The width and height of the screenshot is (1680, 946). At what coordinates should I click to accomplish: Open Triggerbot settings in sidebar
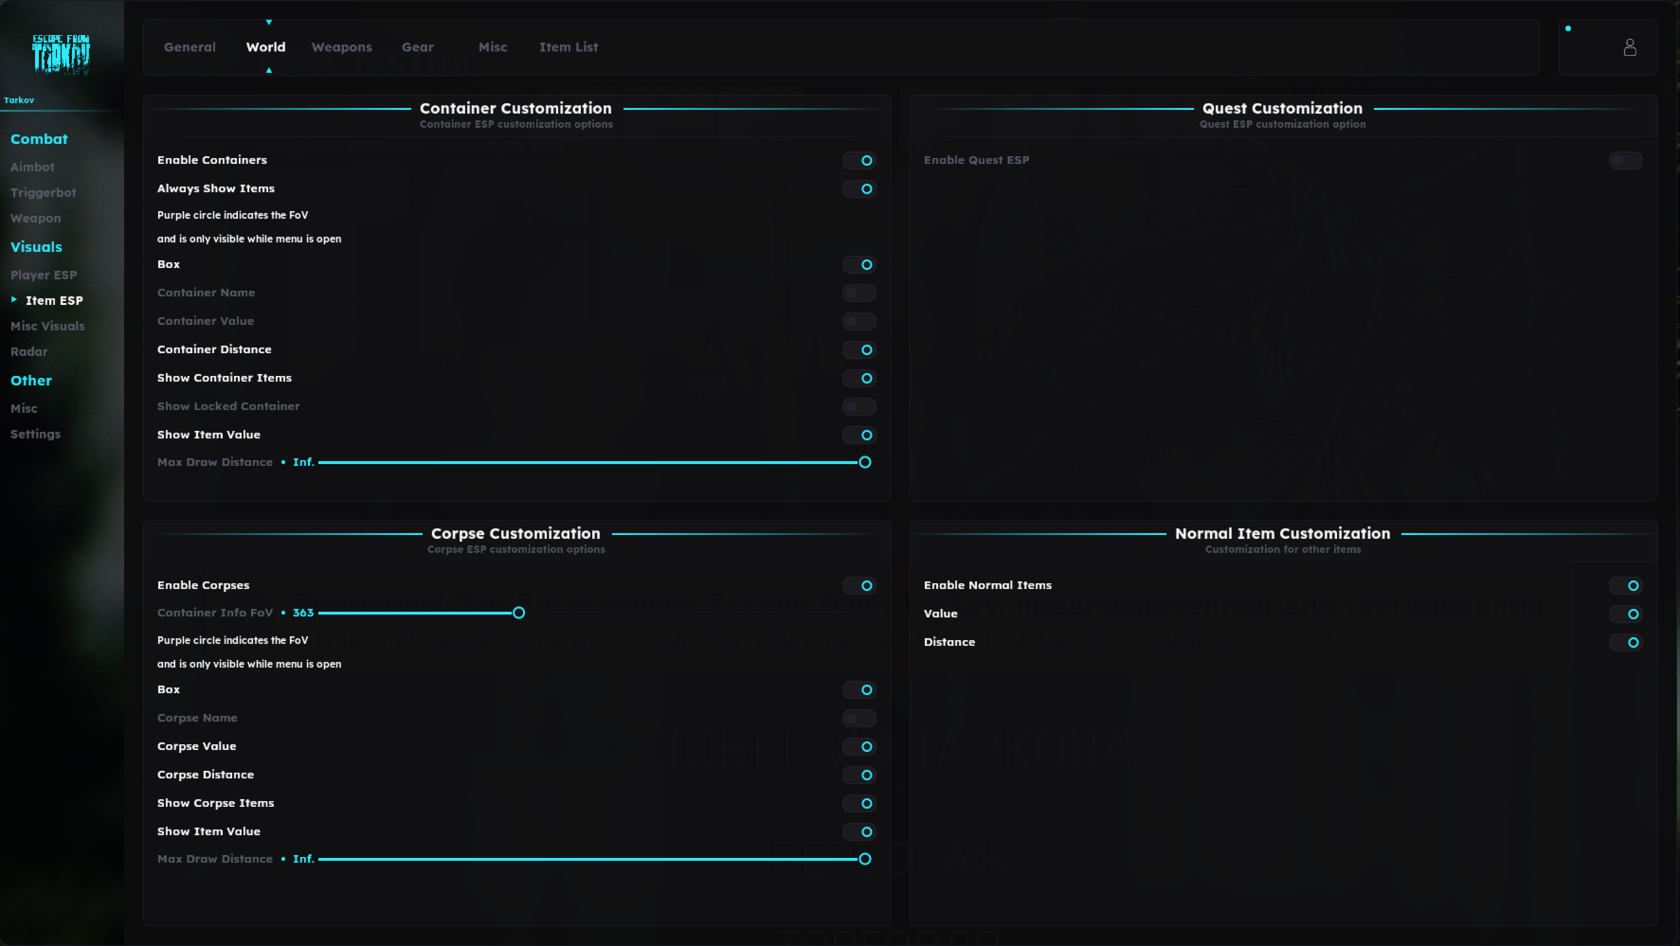coord(43,193)
